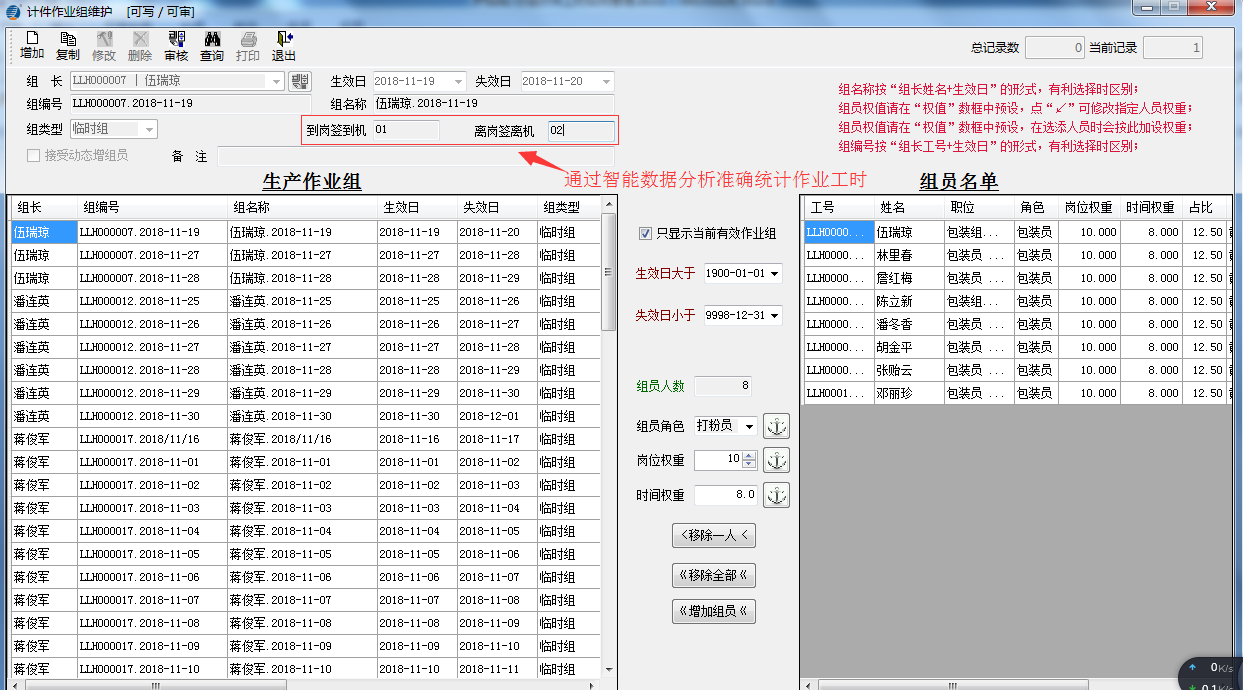This screenshot has width=1243, height=690.
Task: Click the 到岗签到机 input field
Action: click(405, 131)
